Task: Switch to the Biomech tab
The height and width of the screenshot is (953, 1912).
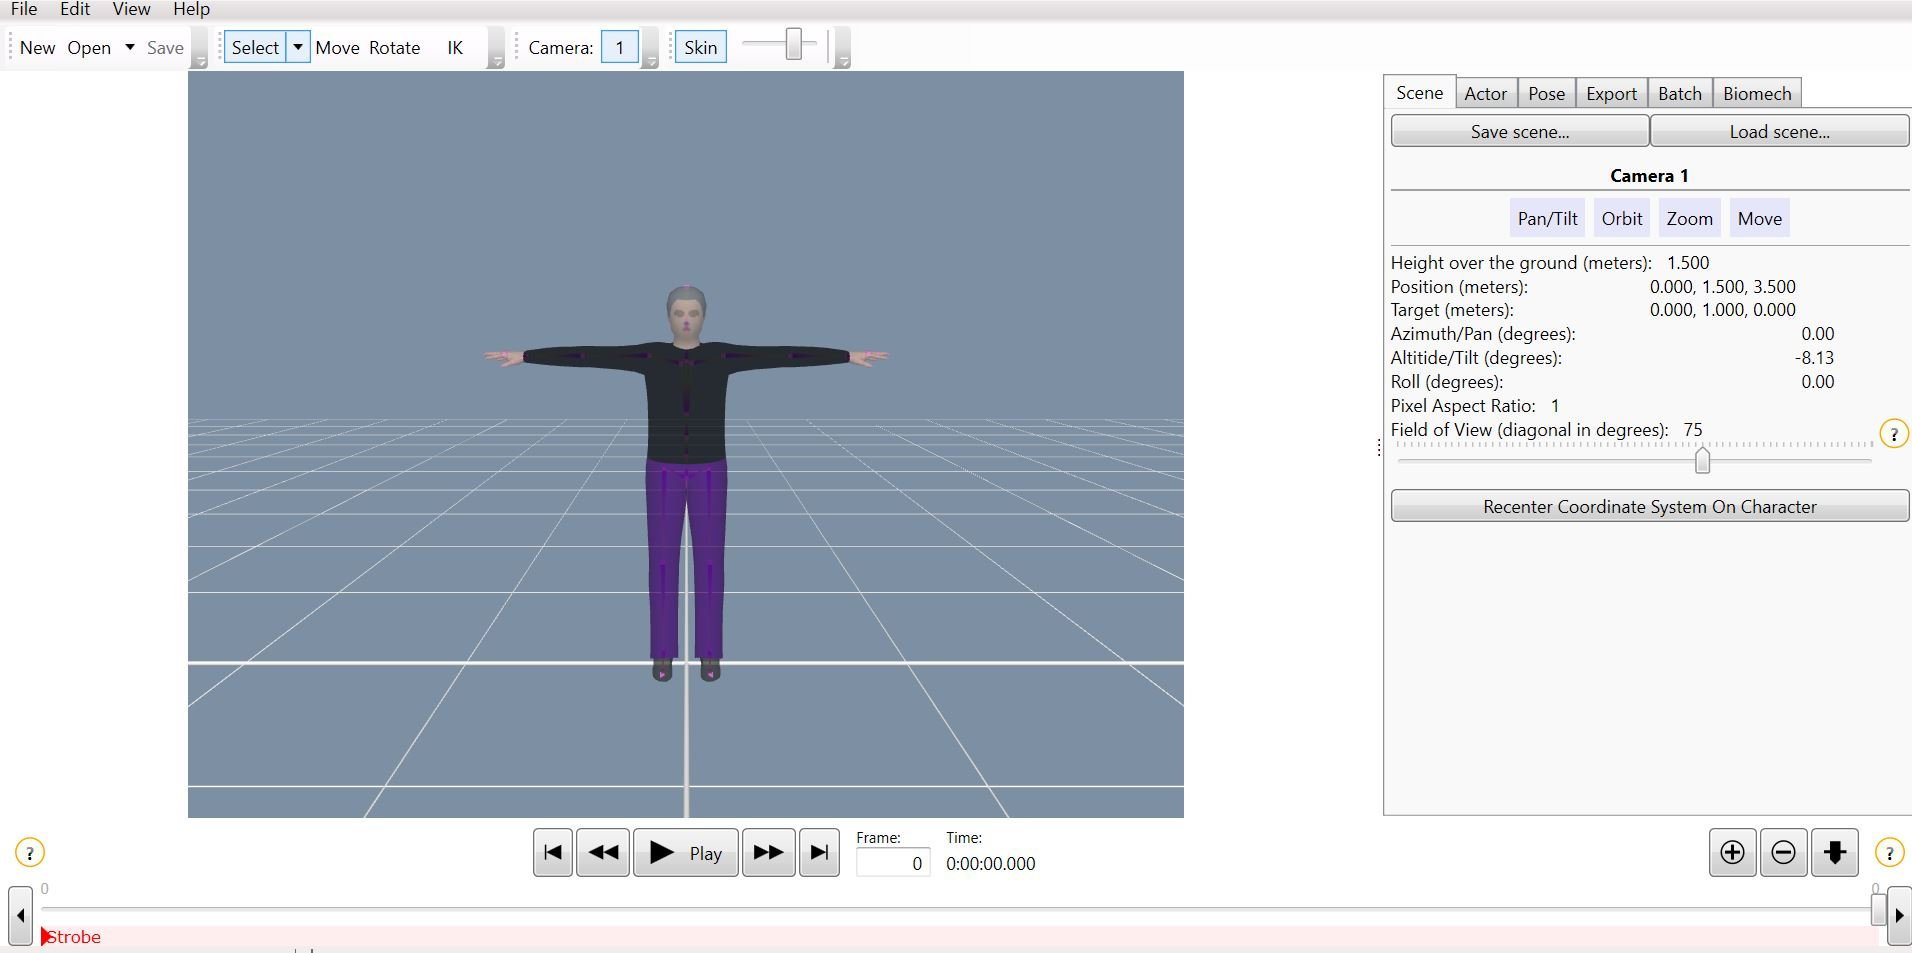Action: [x=1757, y=94]
